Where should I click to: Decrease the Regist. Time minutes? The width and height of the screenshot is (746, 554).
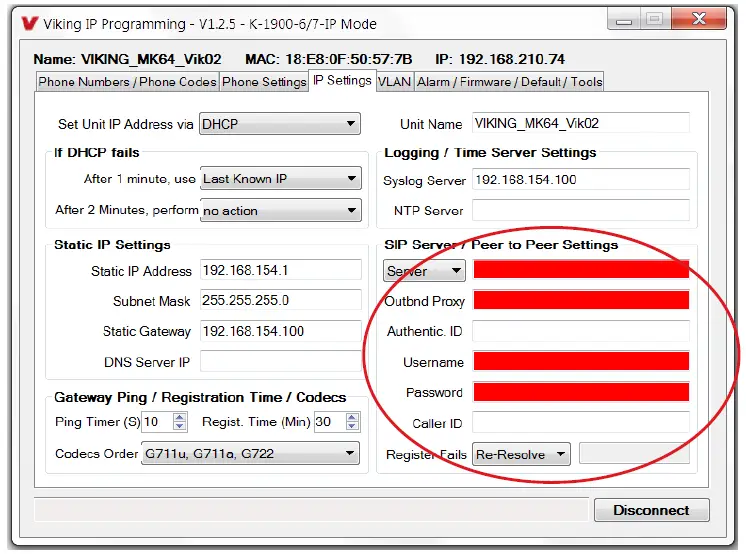coord(352,426)
